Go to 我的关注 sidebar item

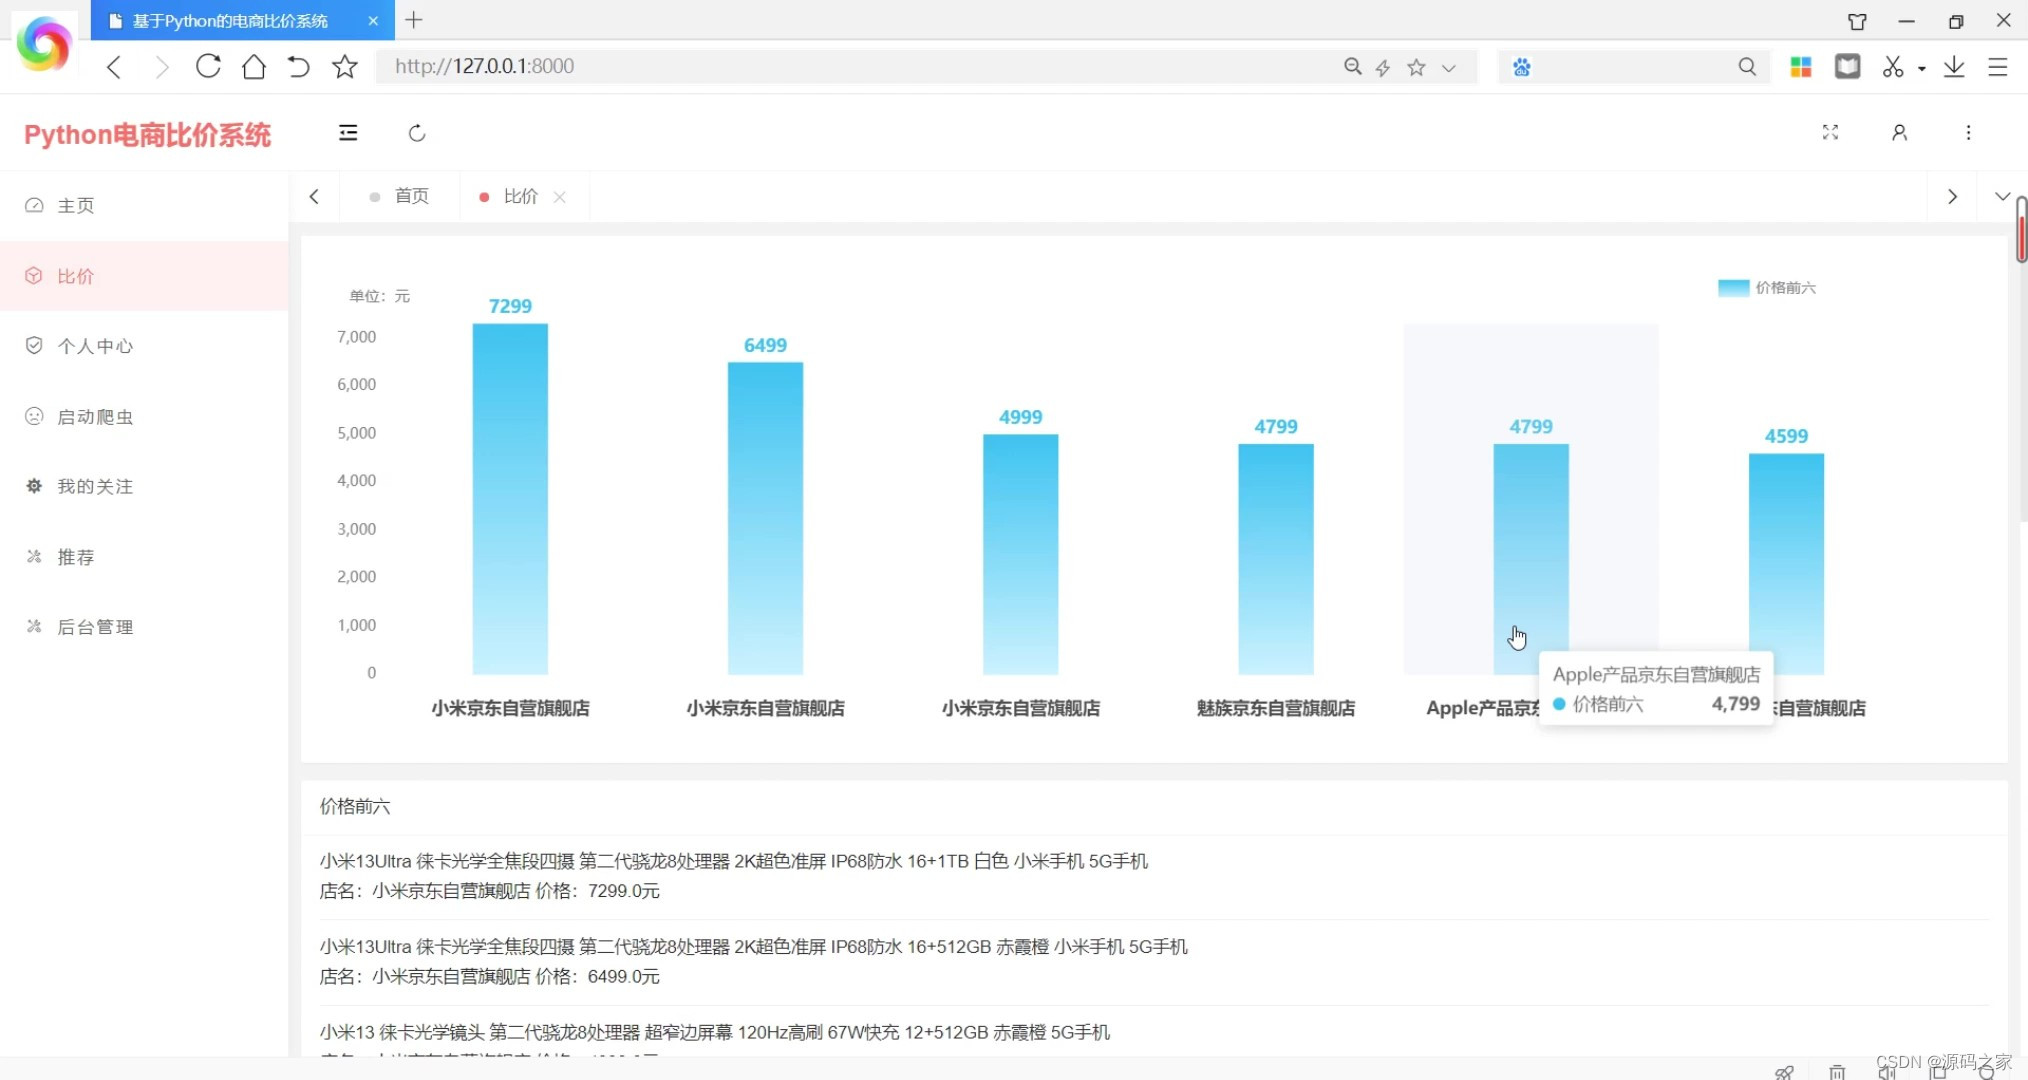(x=95, y=486)
